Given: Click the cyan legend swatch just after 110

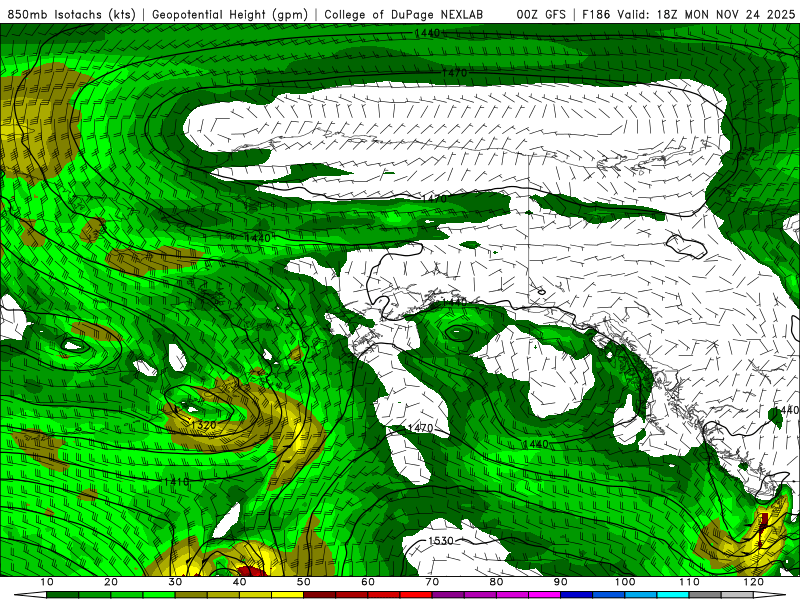Looking at the screenshot, I should pos(673,595).
